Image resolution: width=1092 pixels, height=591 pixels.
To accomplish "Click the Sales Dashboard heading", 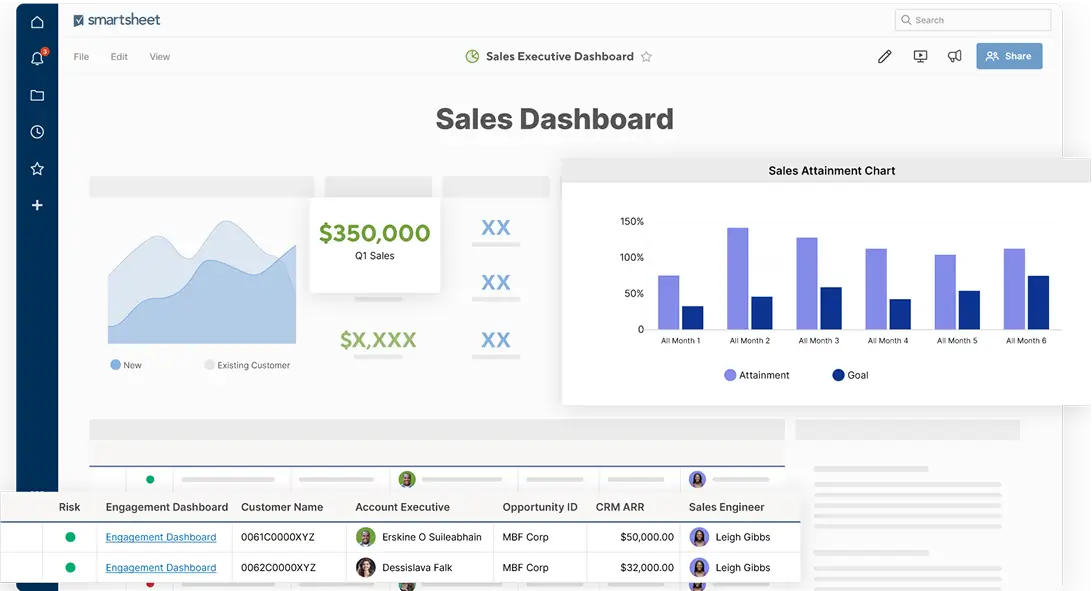I will pos(554,119).
